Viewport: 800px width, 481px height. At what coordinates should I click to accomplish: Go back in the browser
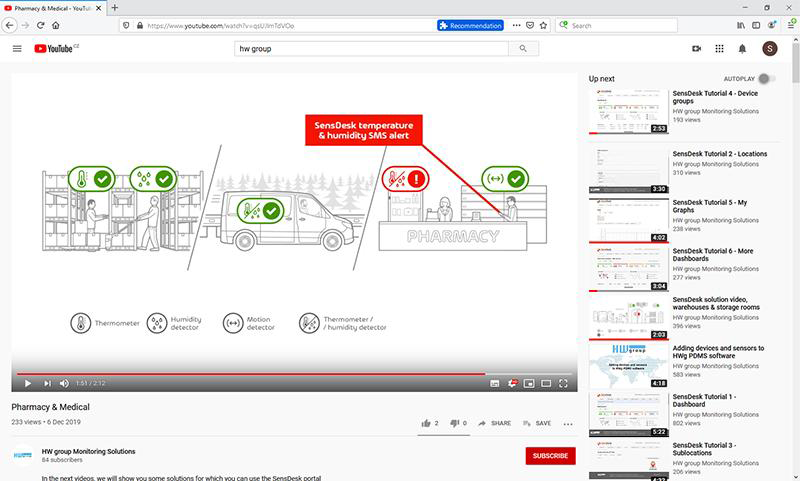(10, 25)
